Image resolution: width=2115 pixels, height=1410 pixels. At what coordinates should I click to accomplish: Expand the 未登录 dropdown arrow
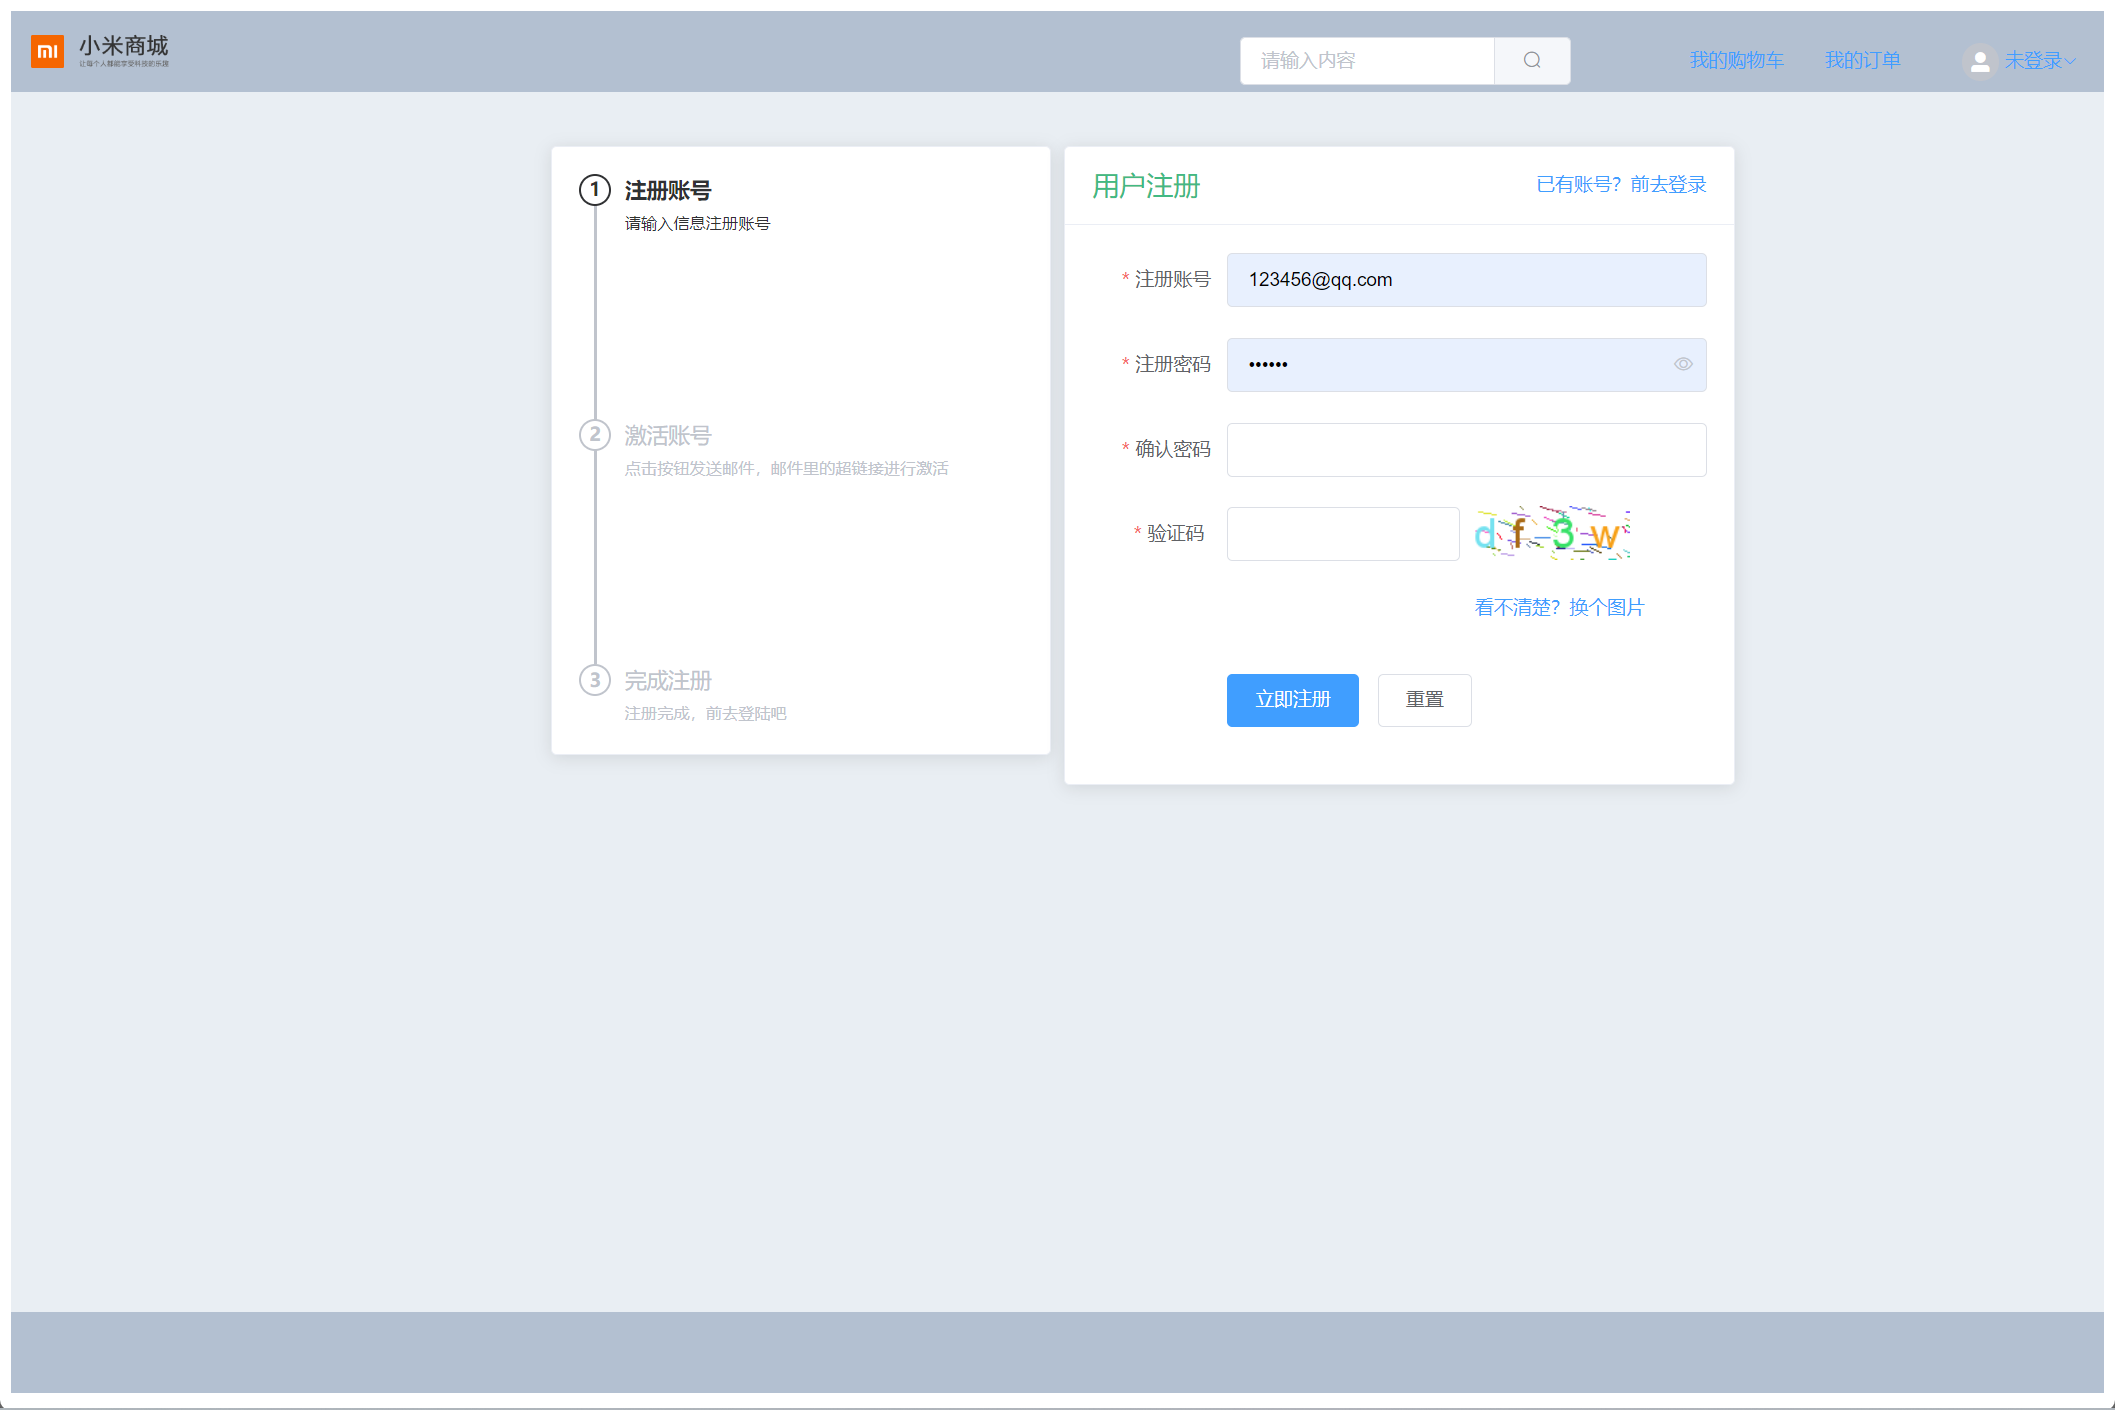coord(2070,61)
